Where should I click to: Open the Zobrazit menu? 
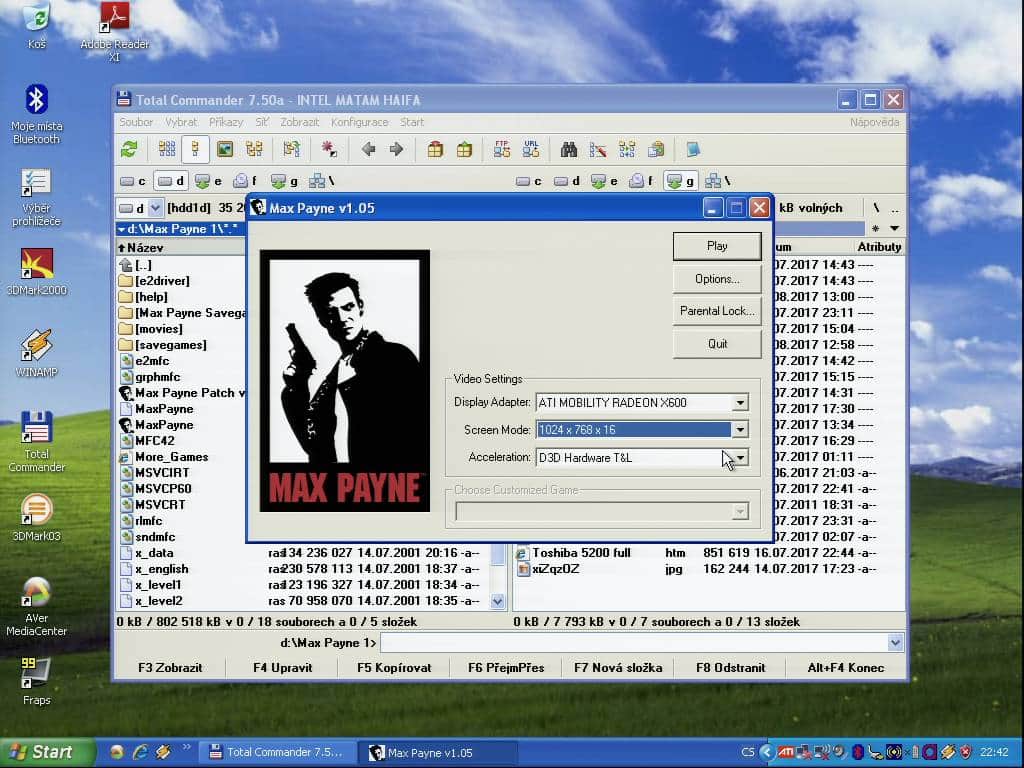[300, 122]
